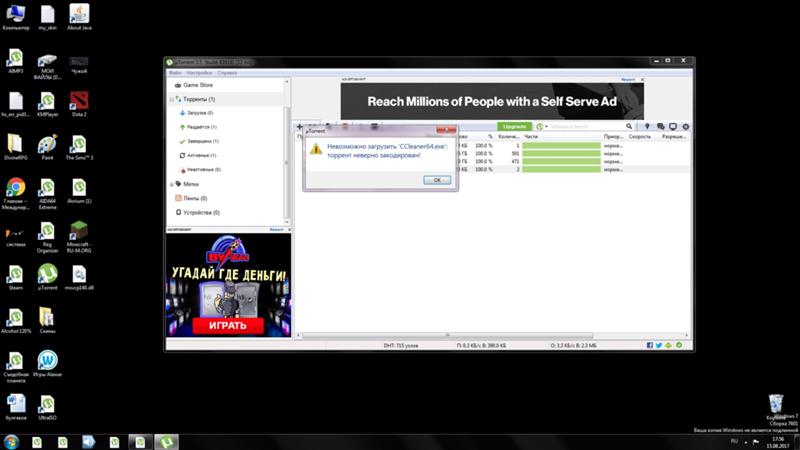Select Ленты (0) RSS feeds item
Viewport: 800px width, 450px height.
click(194, 198)
